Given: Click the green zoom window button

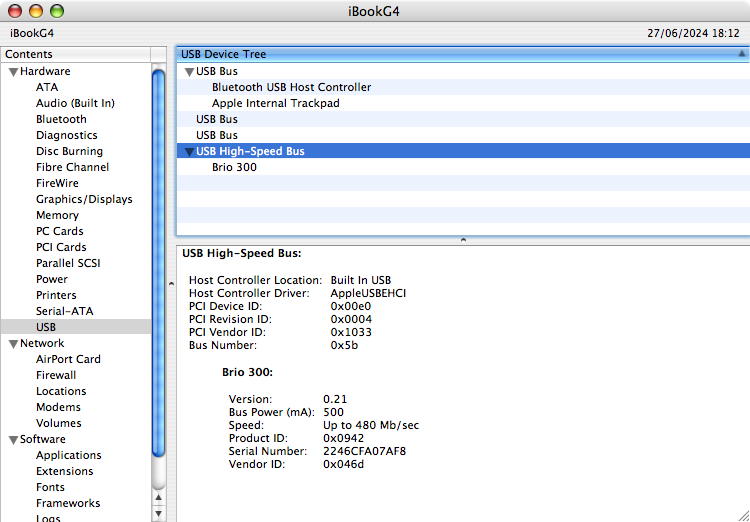Looking at the screenshot, I should click(x=57, y=11).
